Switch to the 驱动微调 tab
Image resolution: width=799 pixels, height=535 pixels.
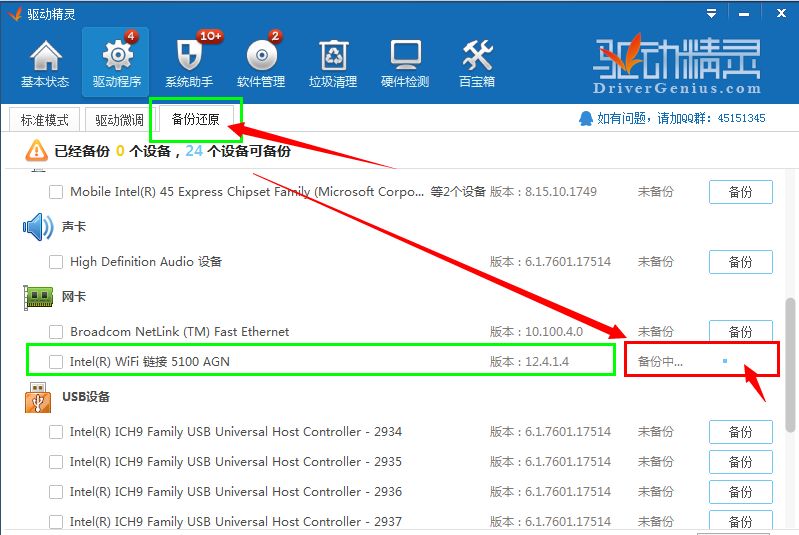click(119, 120)
